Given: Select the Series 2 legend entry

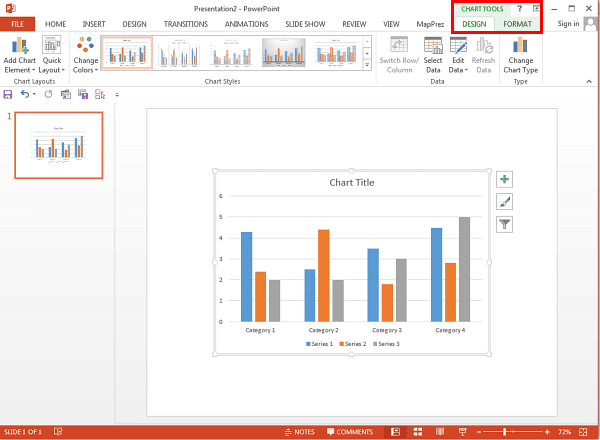Looking at the screenshot, I should [353, 344].
